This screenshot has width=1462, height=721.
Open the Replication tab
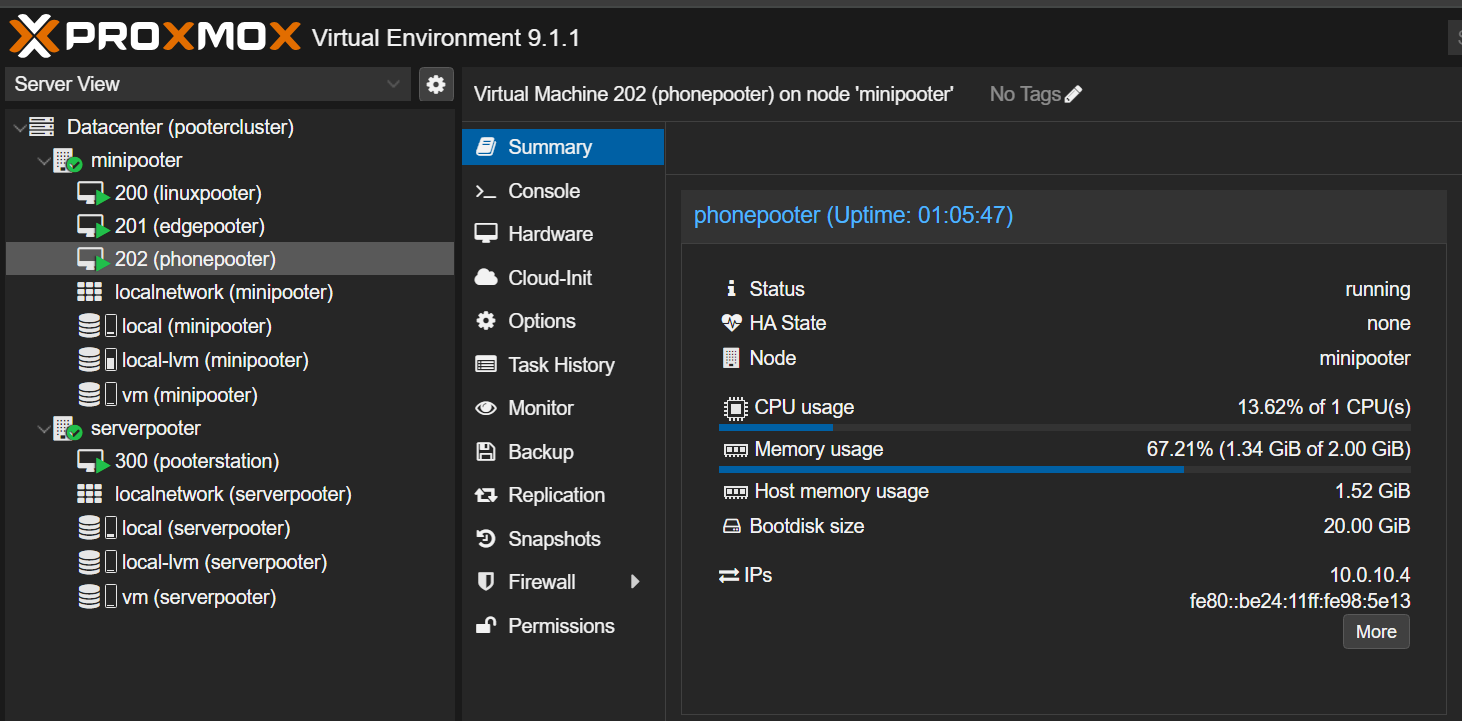pos(563,495)
